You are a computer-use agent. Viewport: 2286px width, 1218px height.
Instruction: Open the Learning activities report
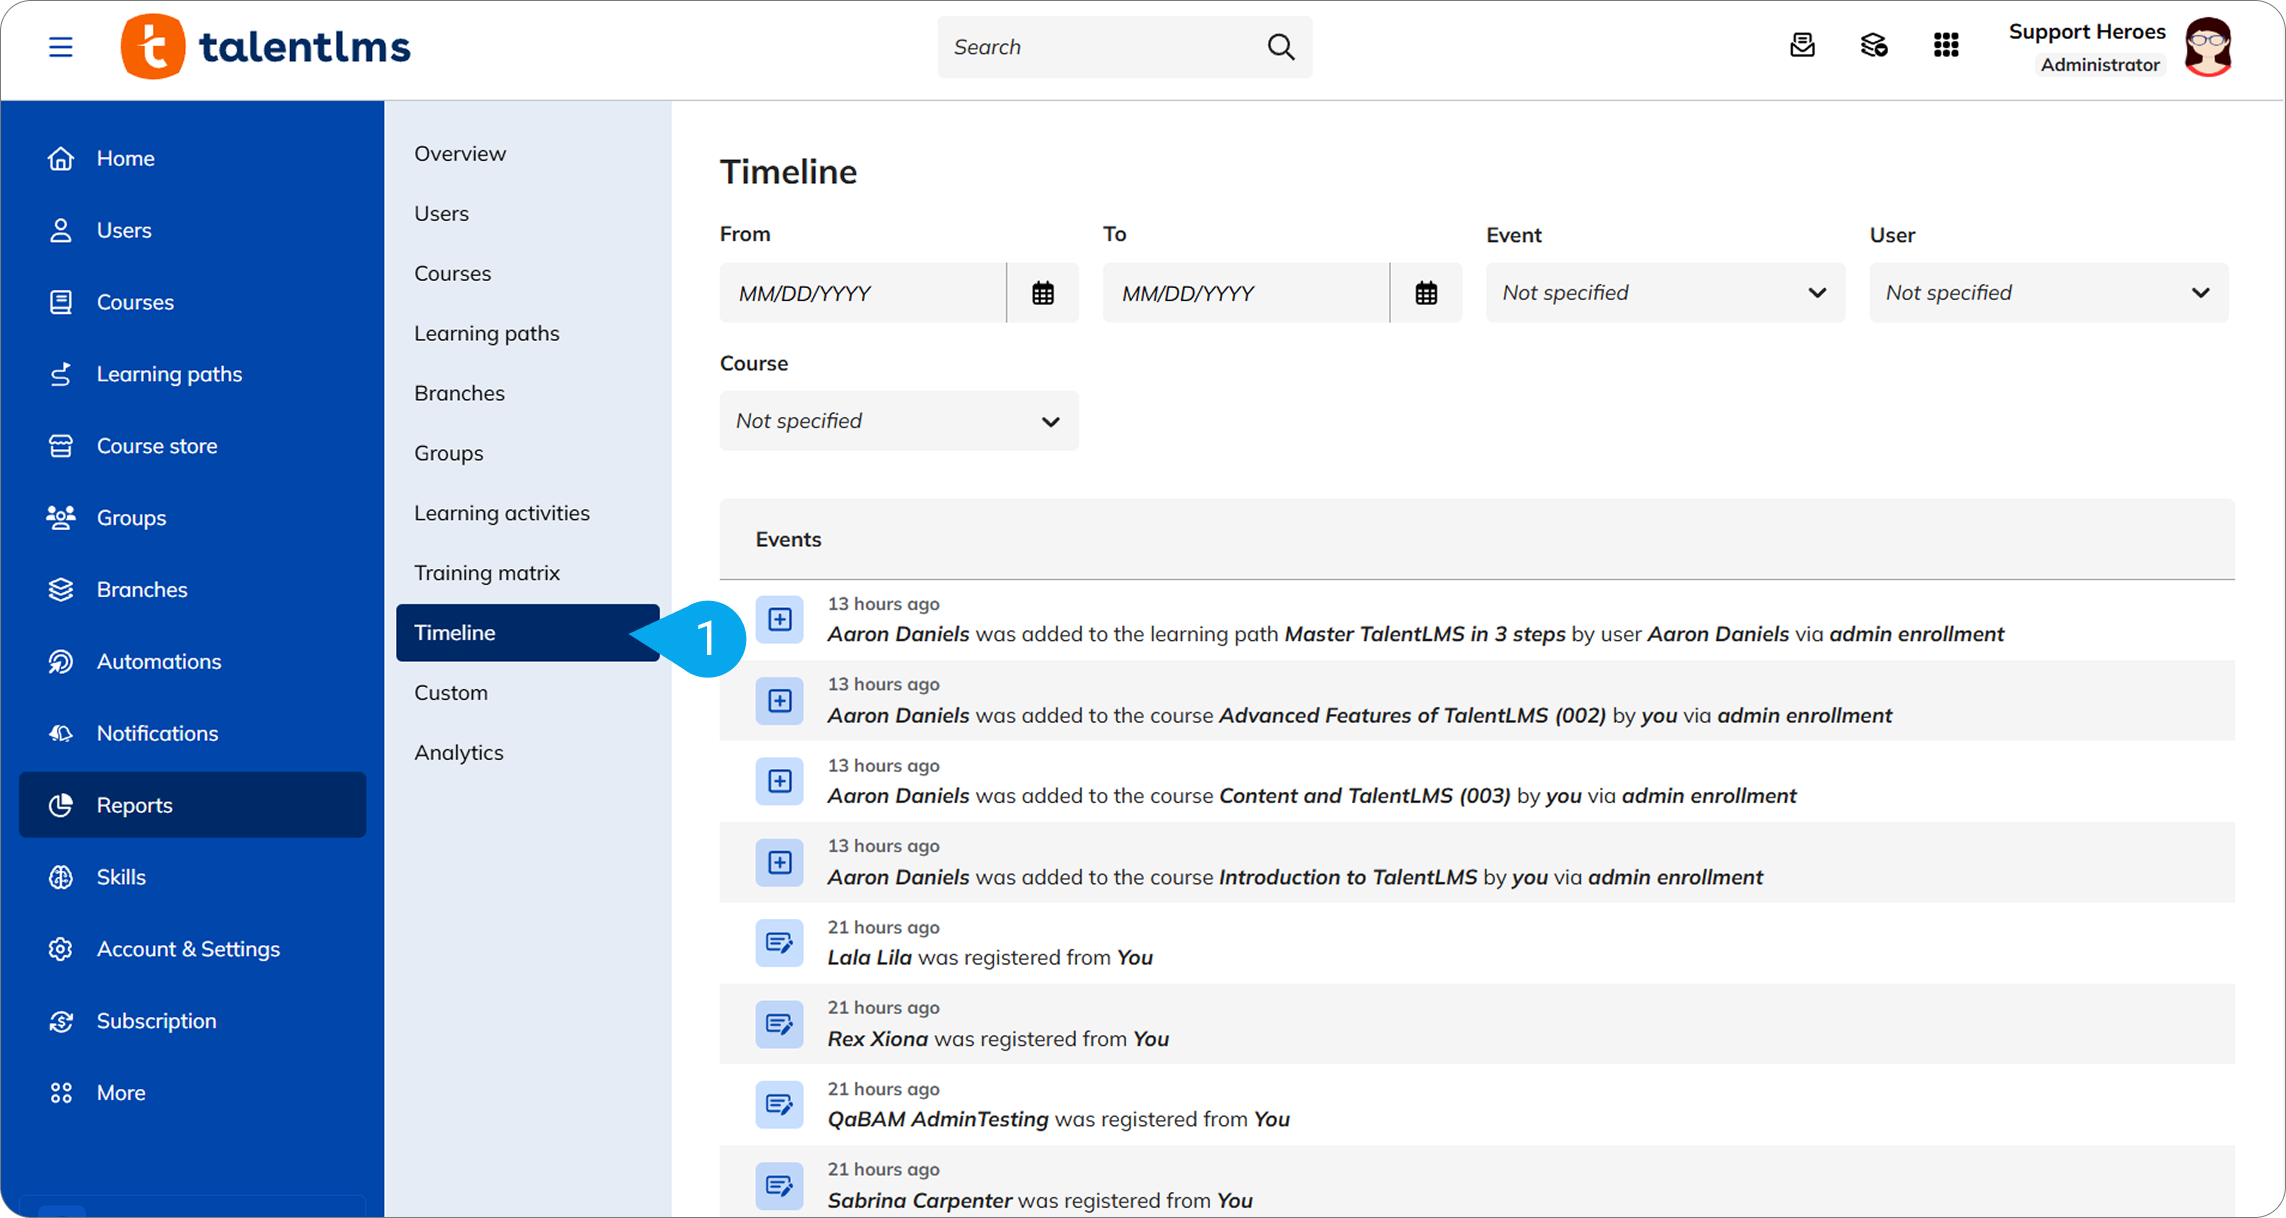click(x=502, y=513)
